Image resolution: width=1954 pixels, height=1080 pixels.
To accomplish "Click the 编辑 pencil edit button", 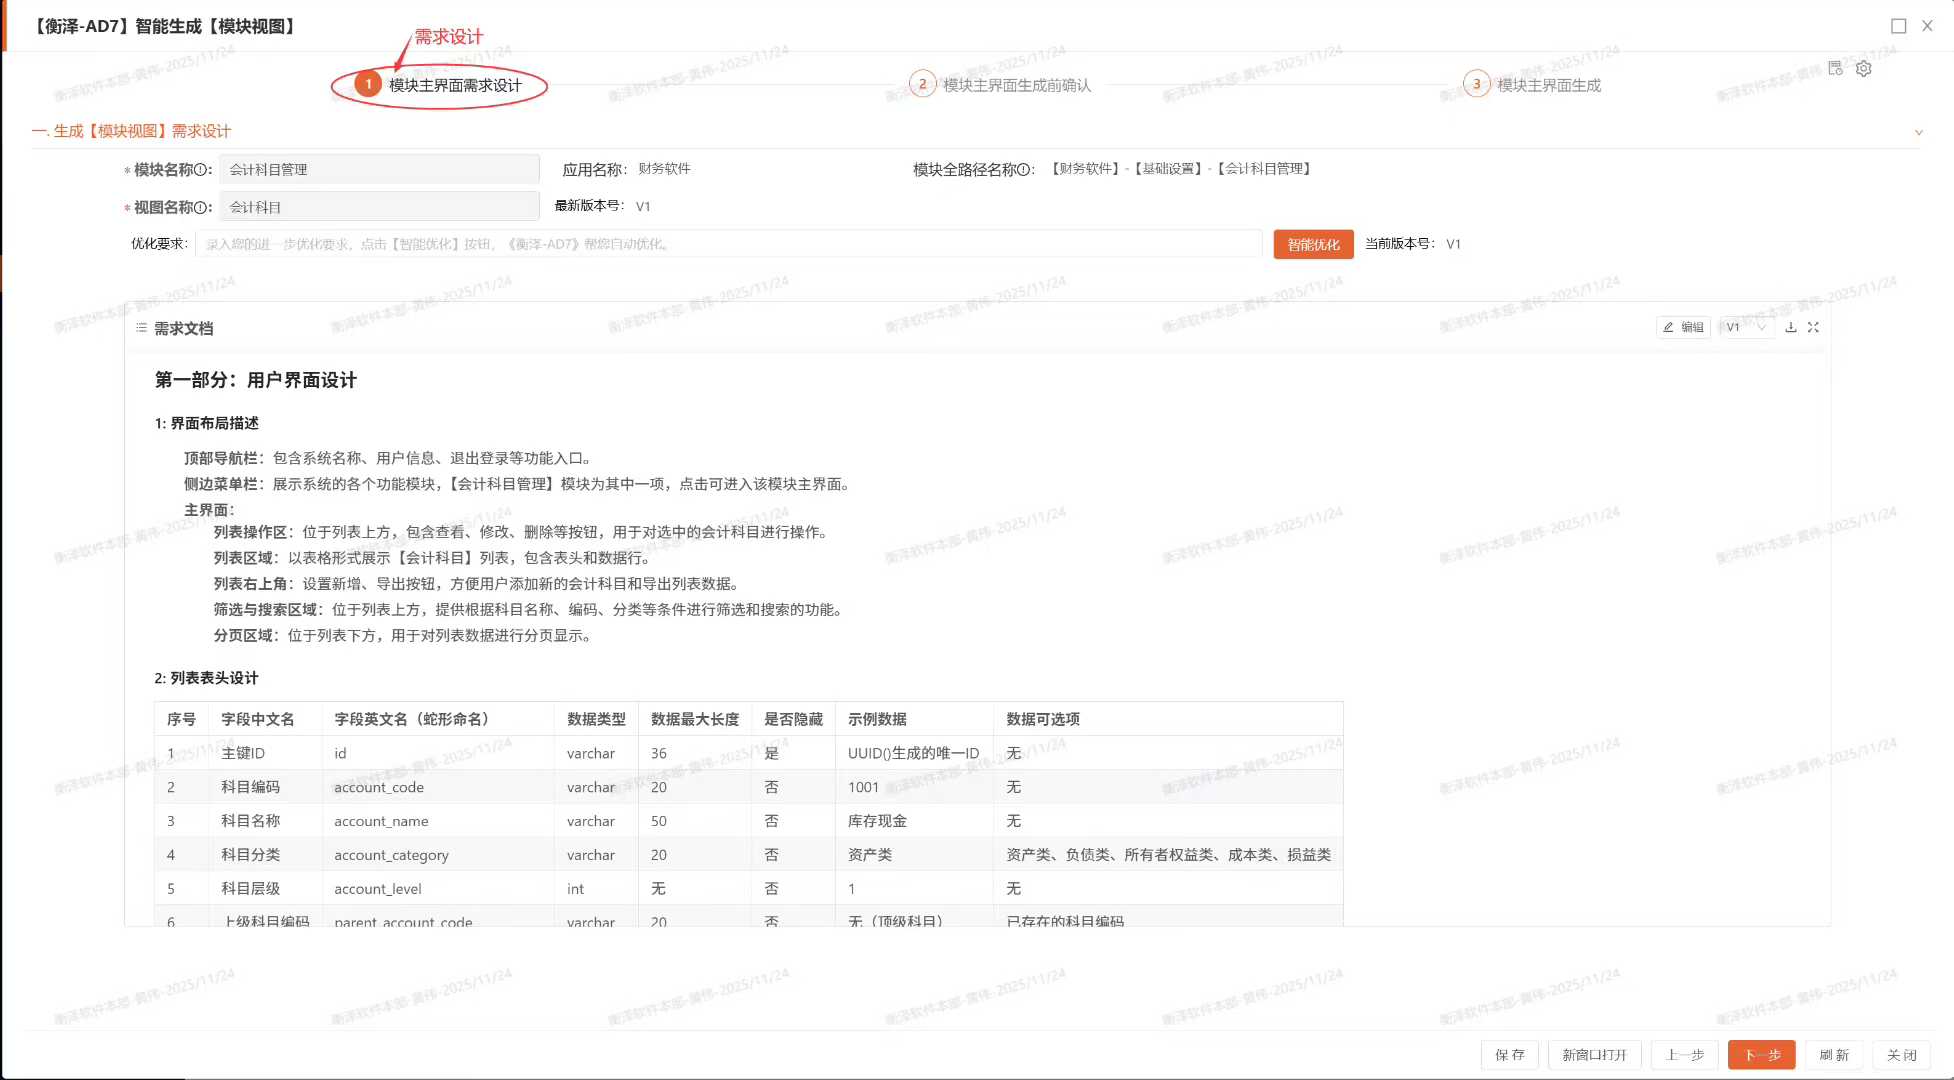I will coord(1683,327).
